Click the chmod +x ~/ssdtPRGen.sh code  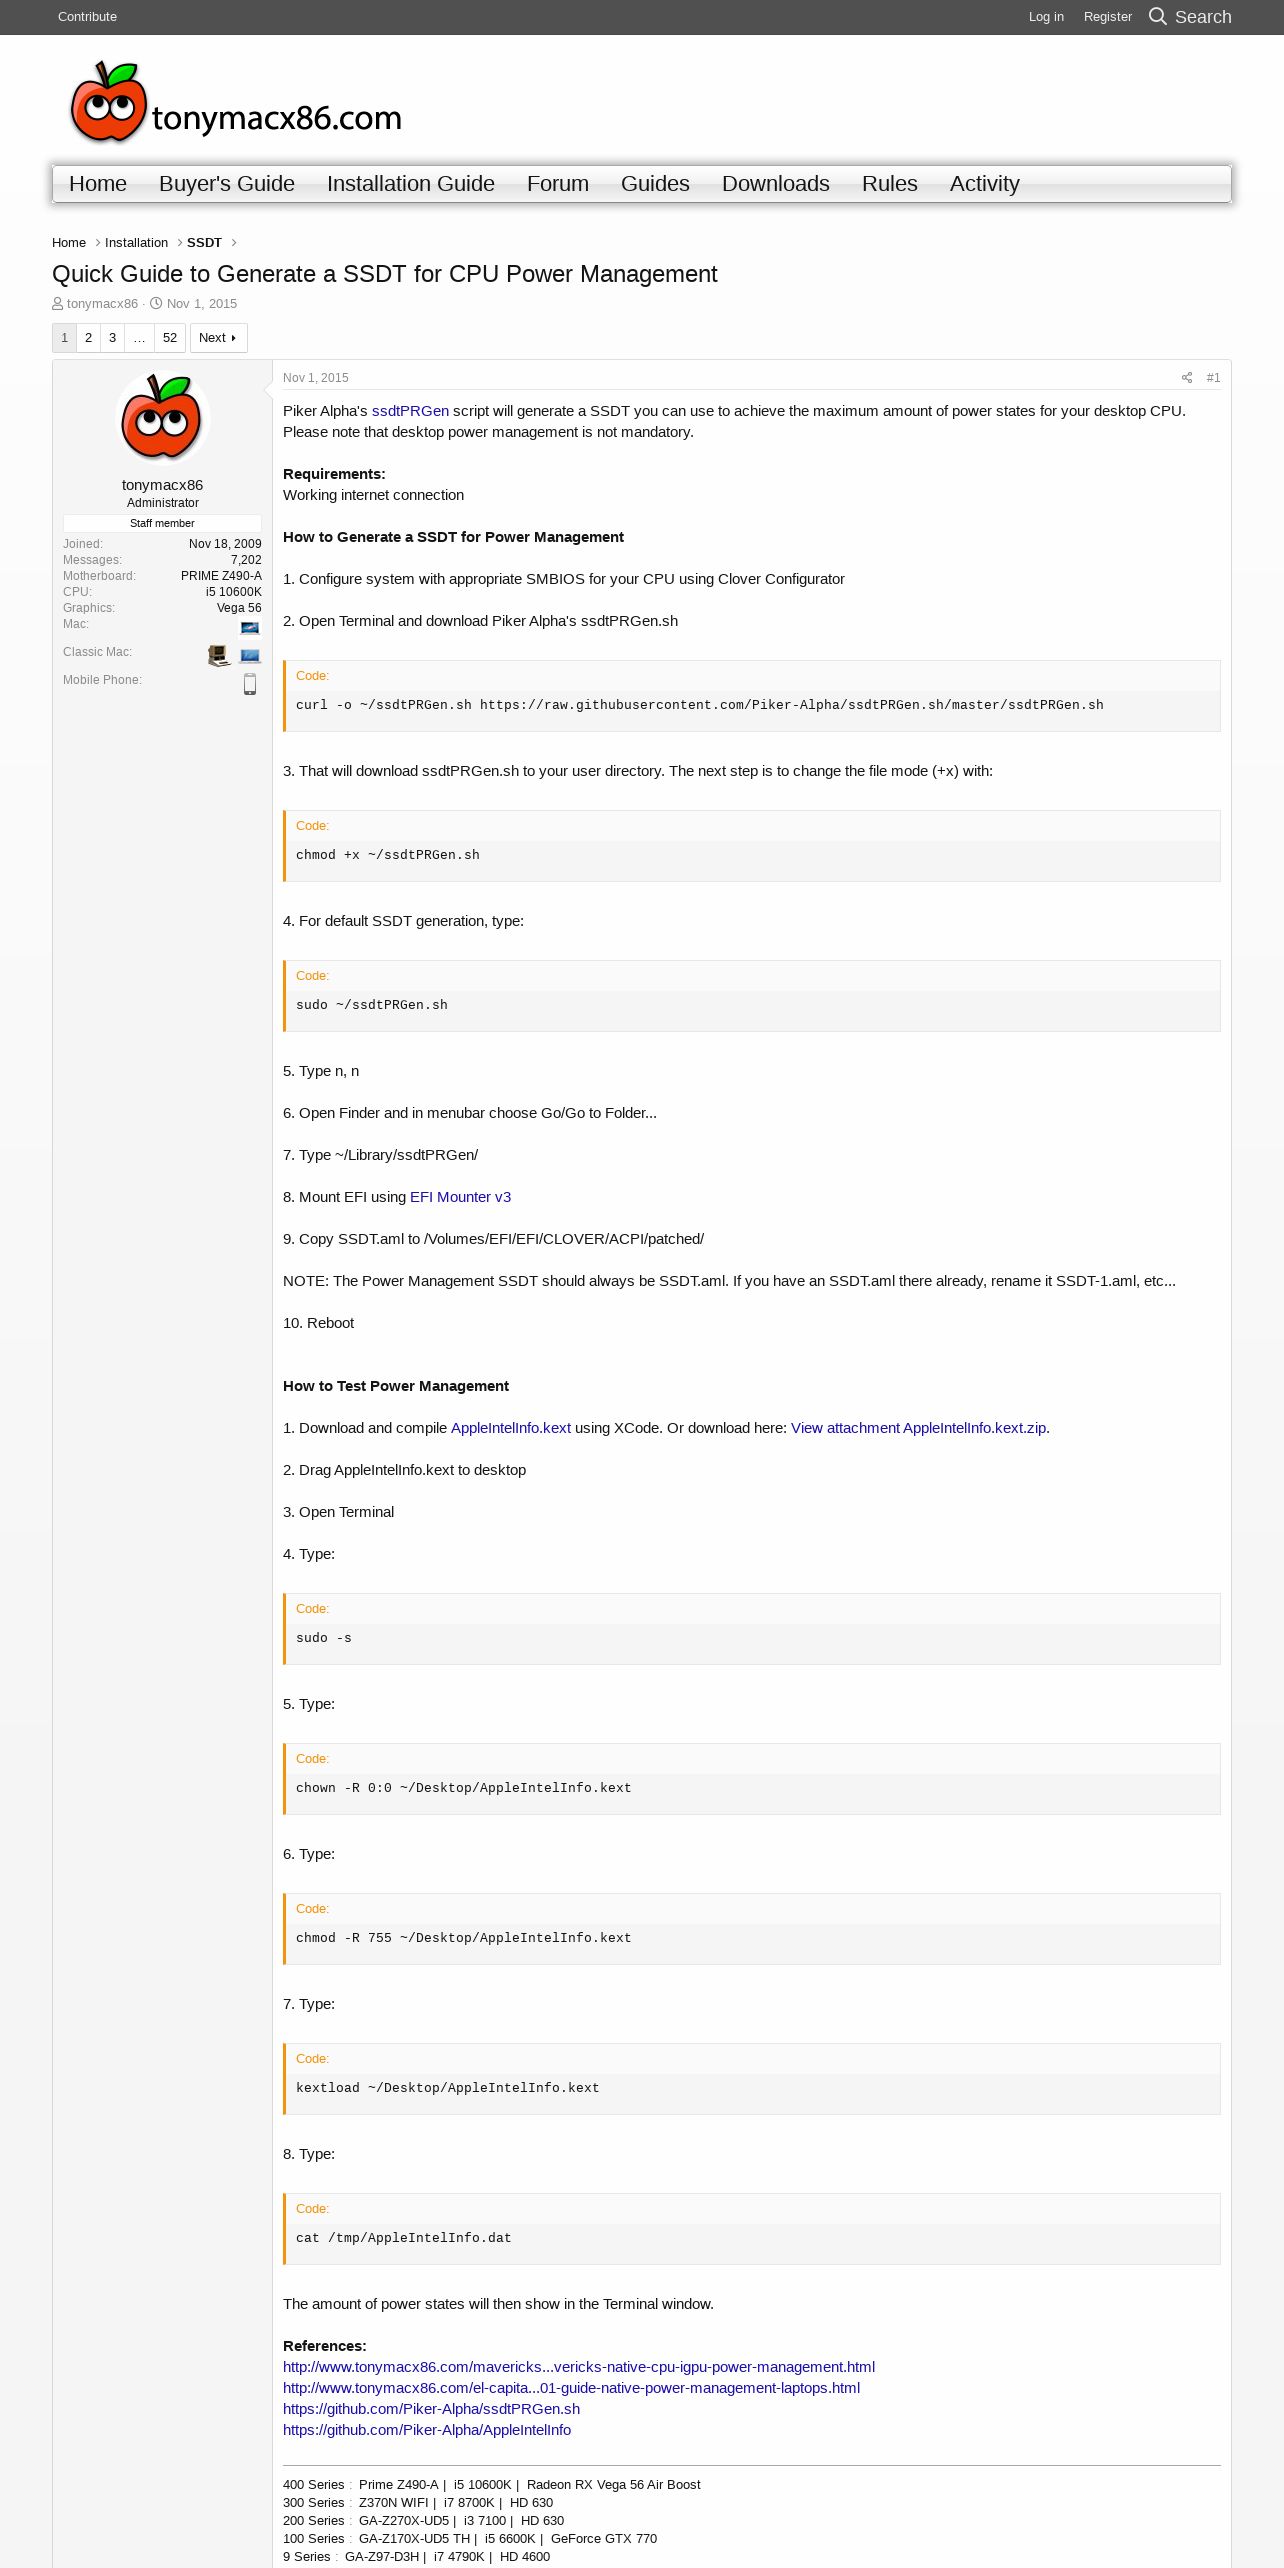coord(388,855)
